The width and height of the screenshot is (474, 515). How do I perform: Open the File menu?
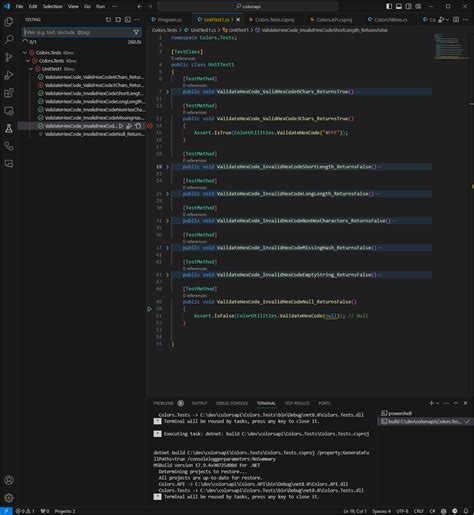coord(19,6)
